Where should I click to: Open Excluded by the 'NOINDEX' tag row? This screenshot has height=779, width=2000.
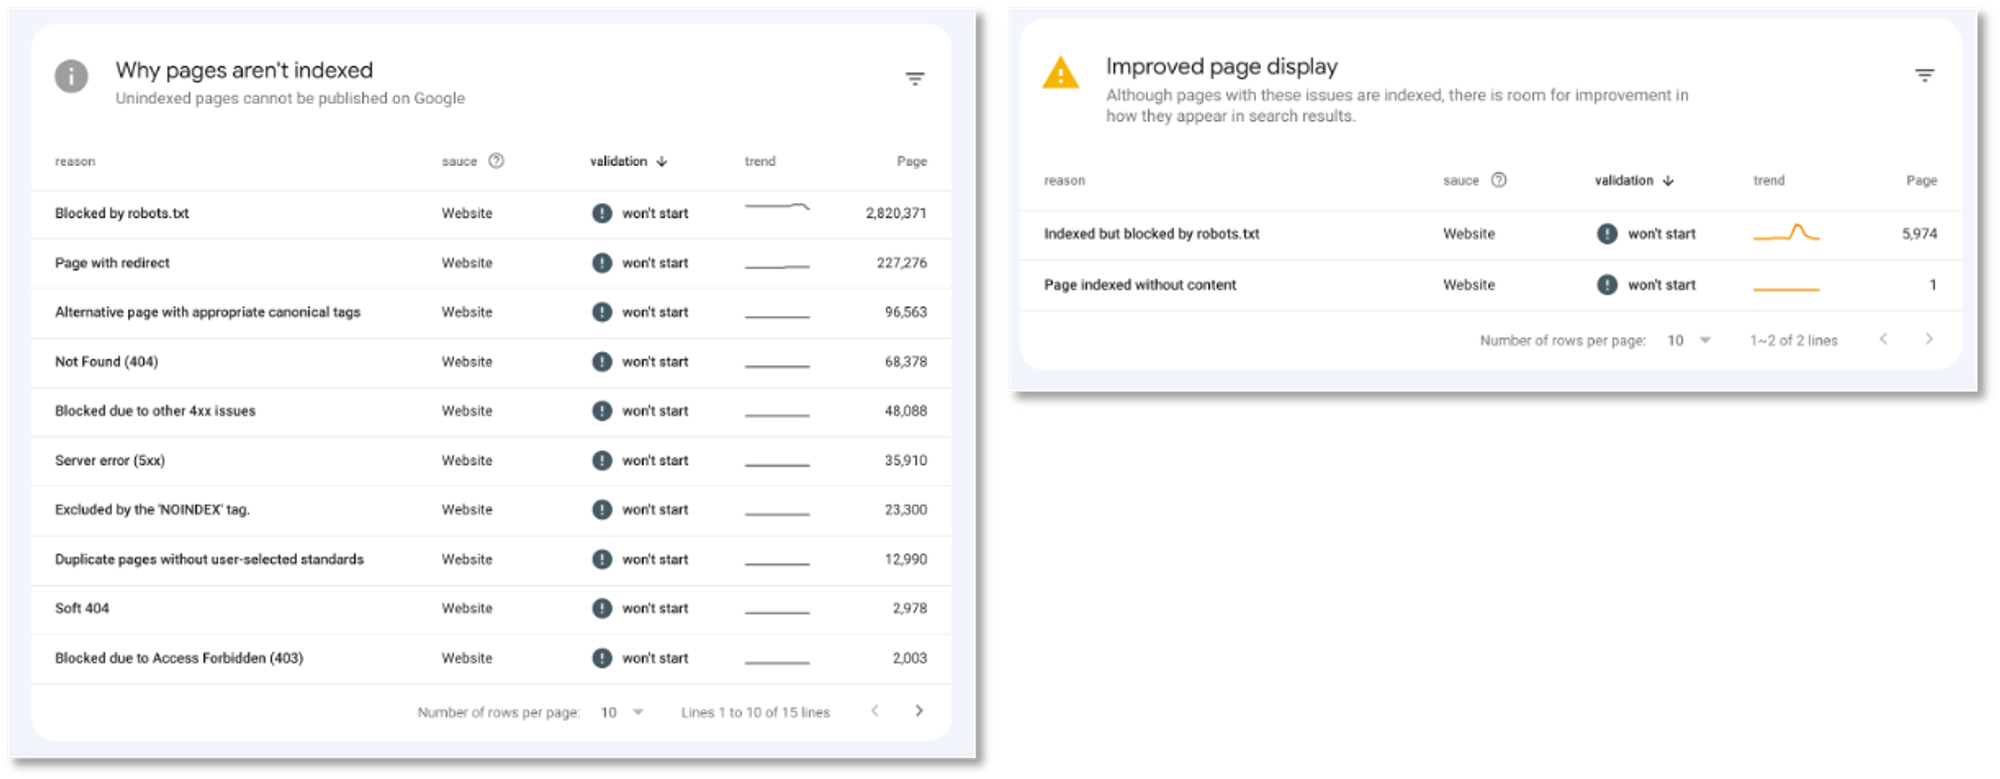pos(491,510)
